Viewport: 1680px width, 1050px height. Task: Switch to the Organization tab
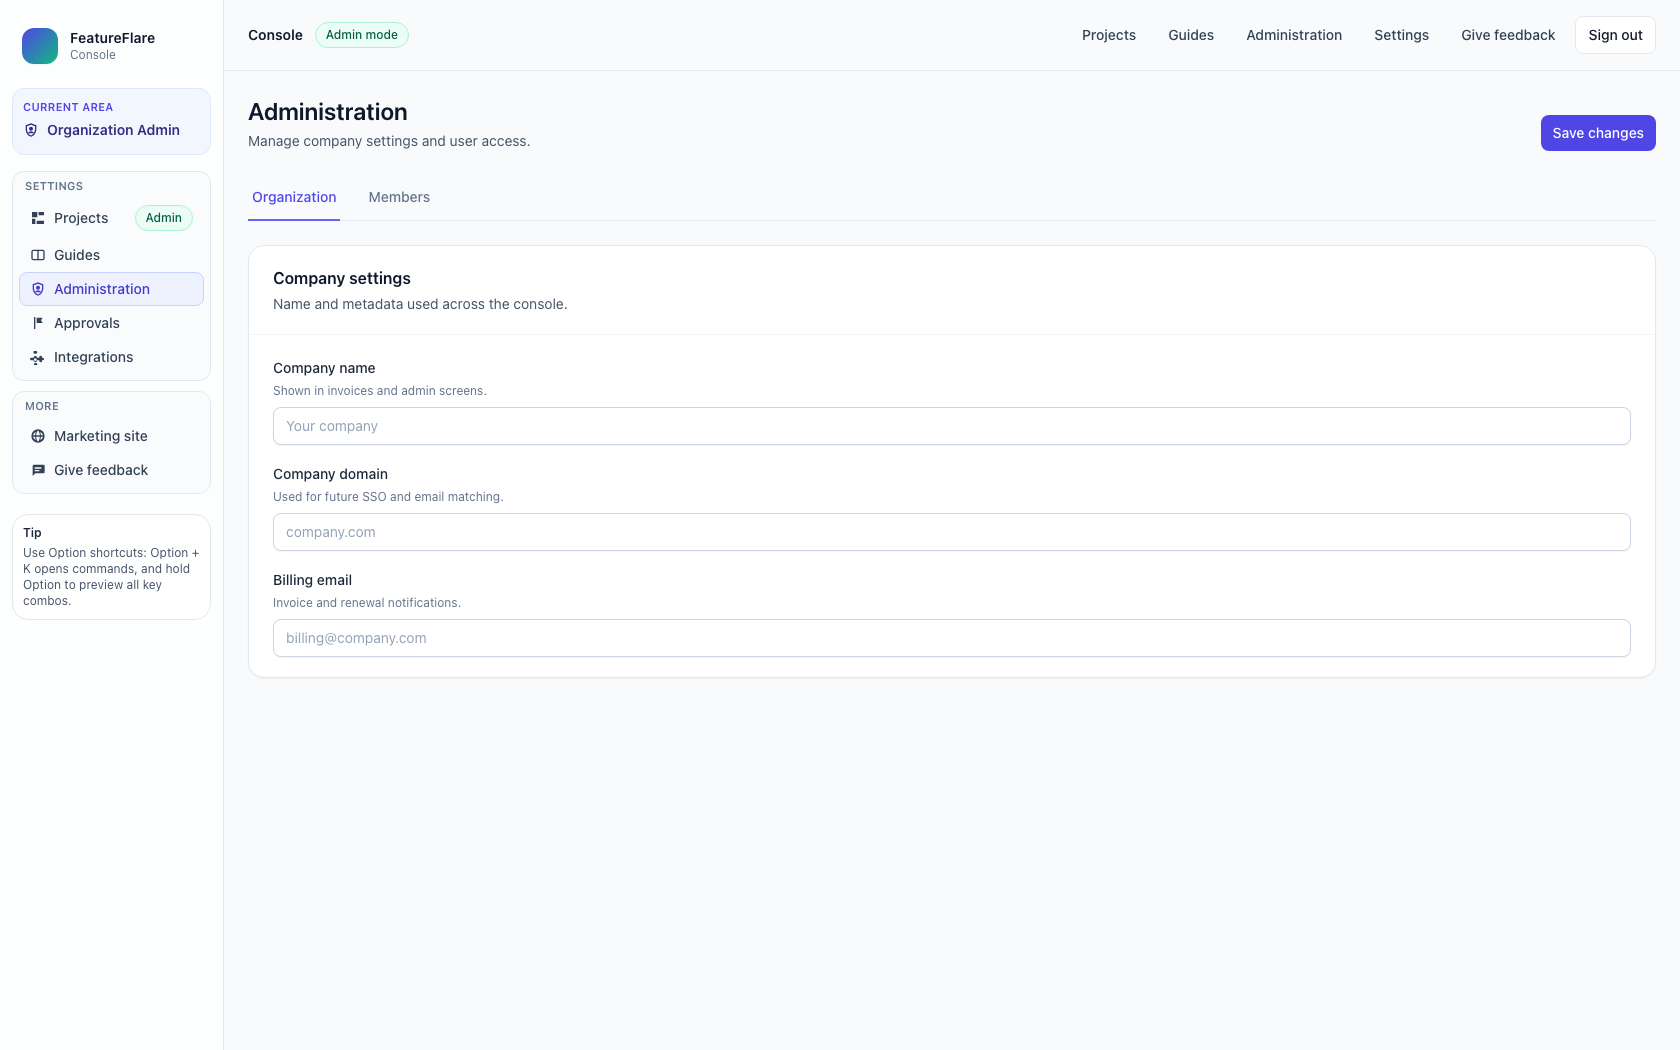[294, 197]
